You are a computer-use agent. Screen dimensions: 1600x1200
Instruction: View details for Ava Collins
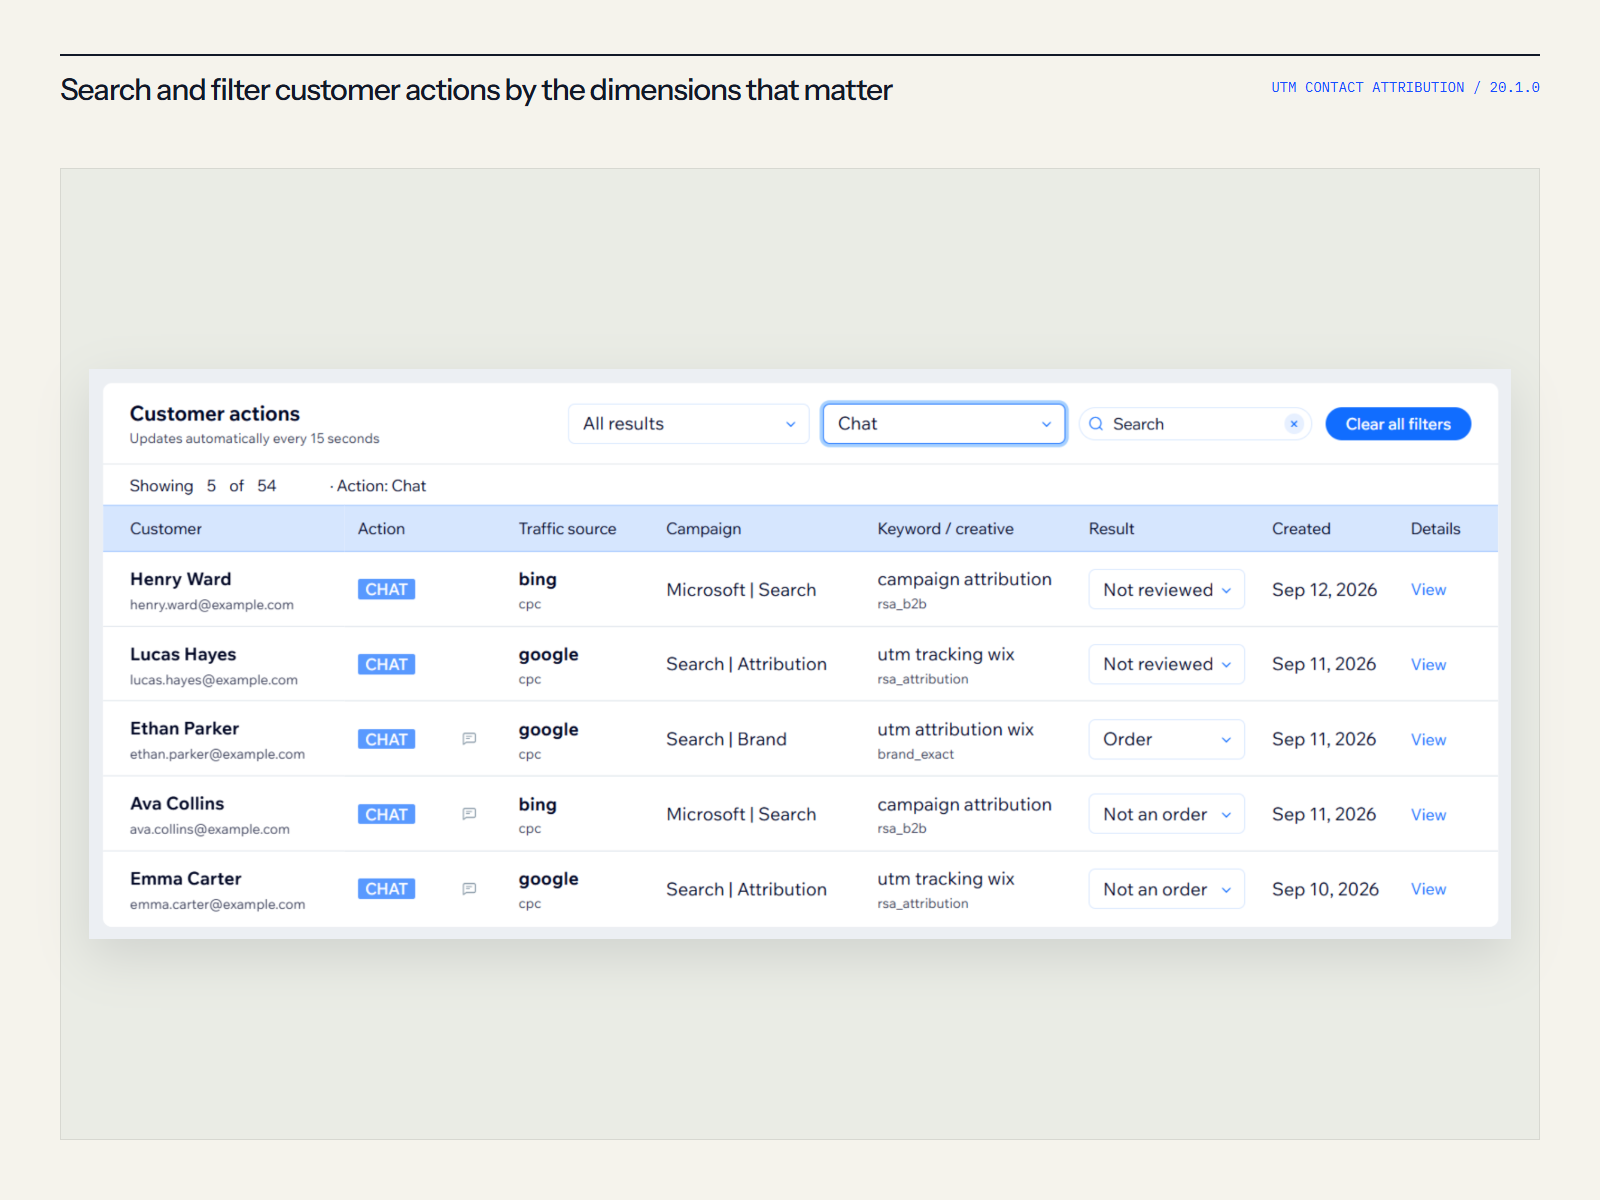(x=1428, y=815)
